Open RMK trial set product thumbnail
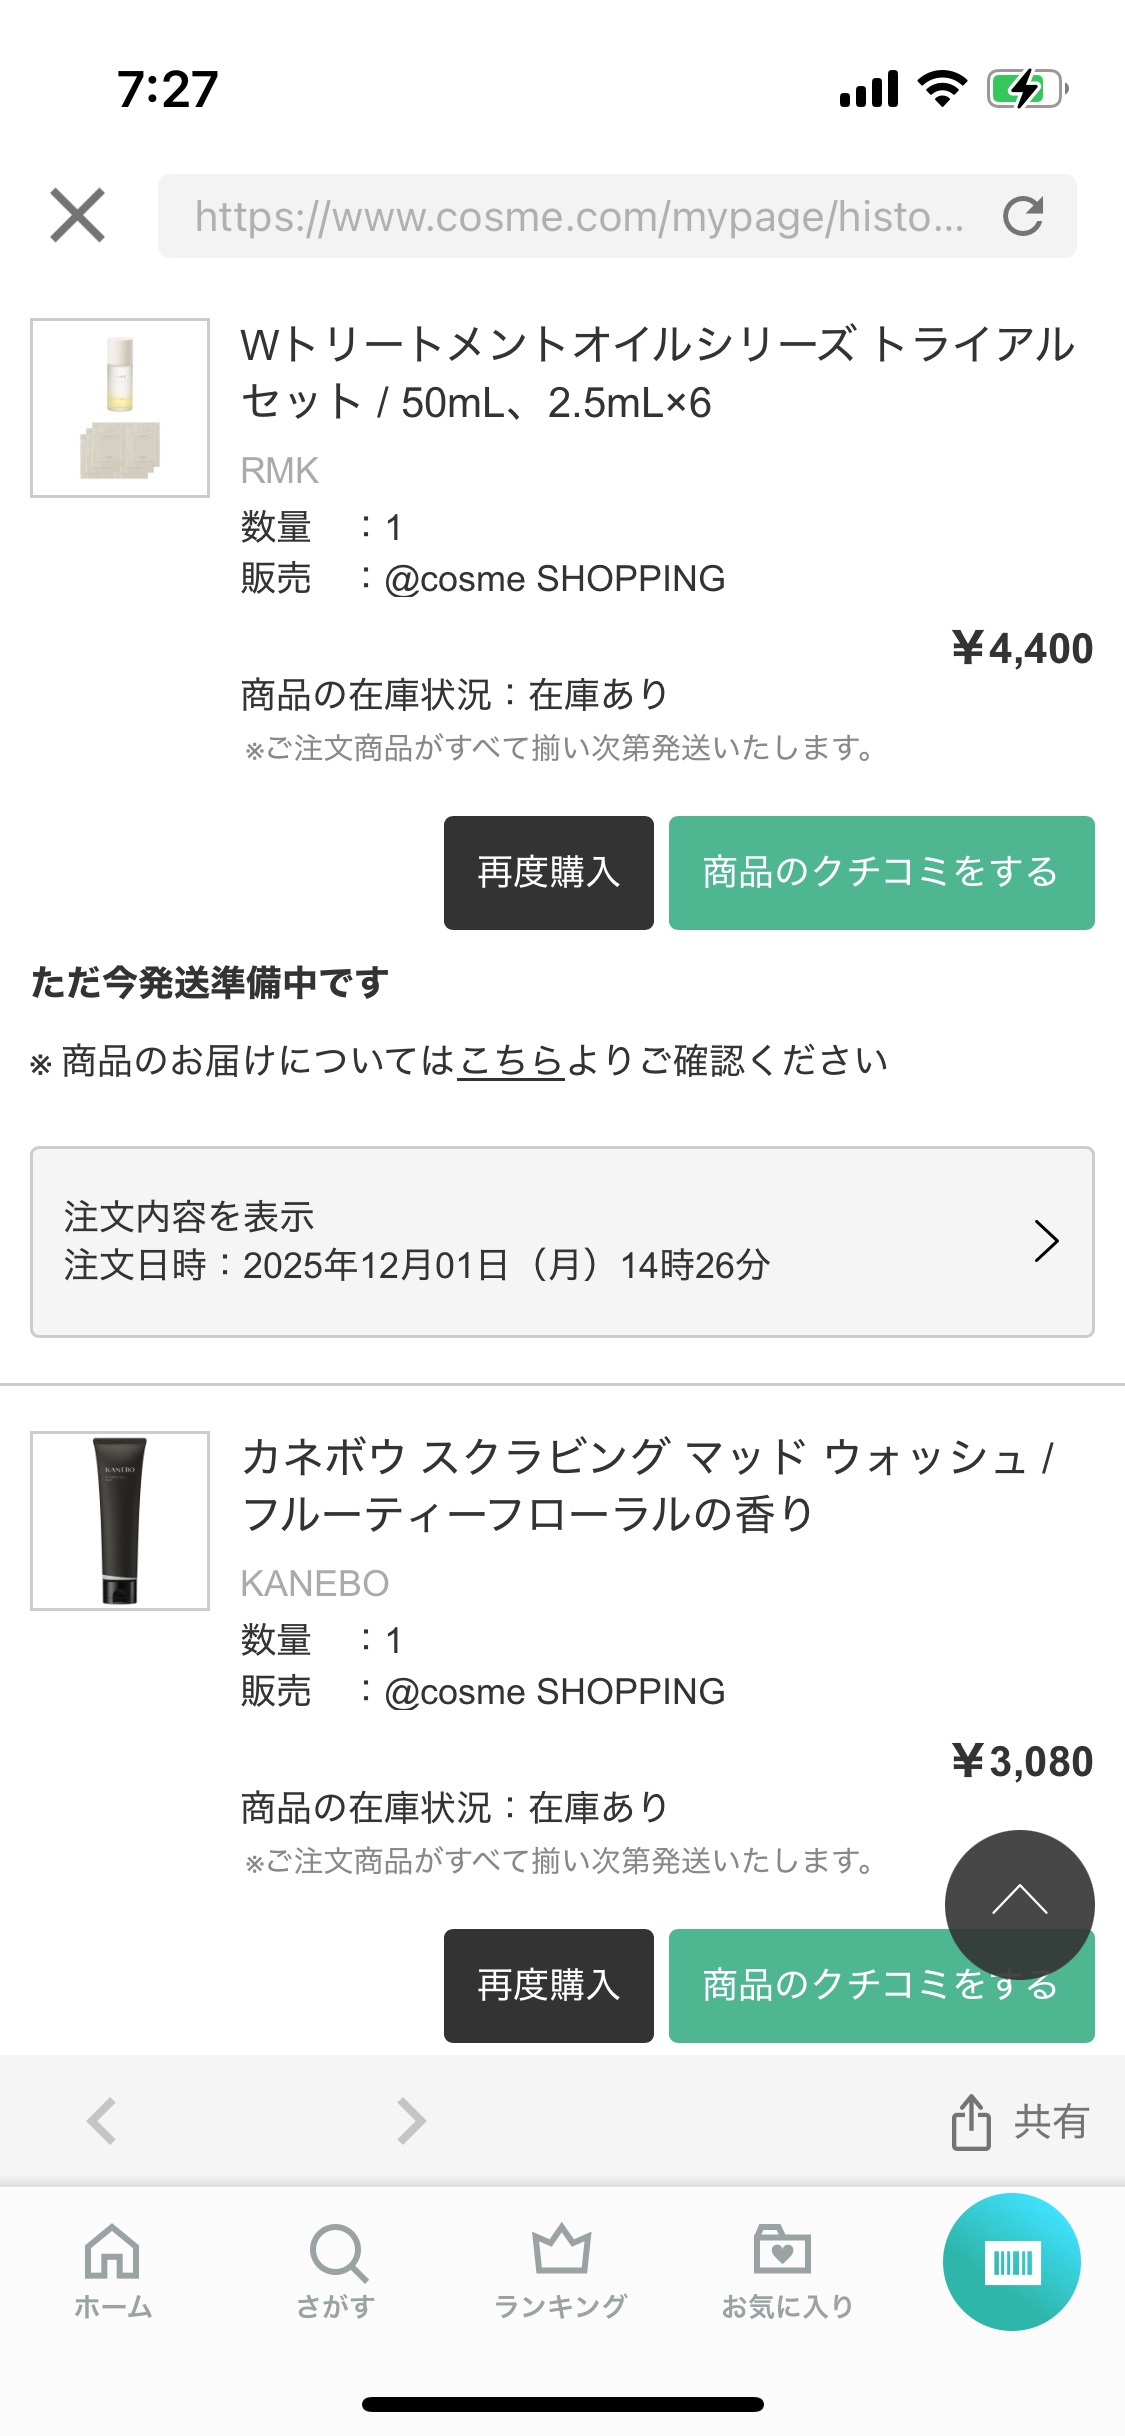Screen dimensions: 1125x2436 [x=120, y=408]
